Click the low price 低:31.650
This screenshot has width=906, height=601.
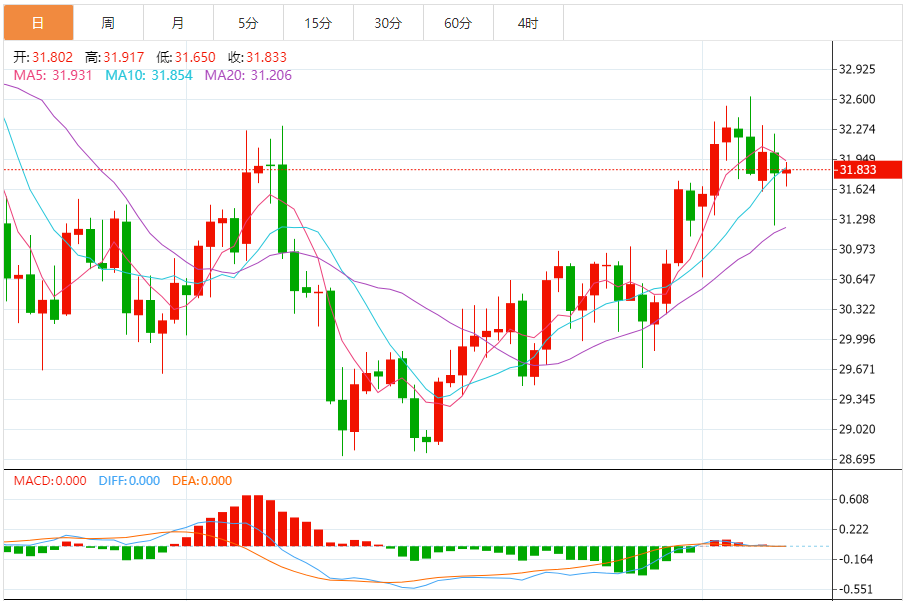[x=185, y=57]
